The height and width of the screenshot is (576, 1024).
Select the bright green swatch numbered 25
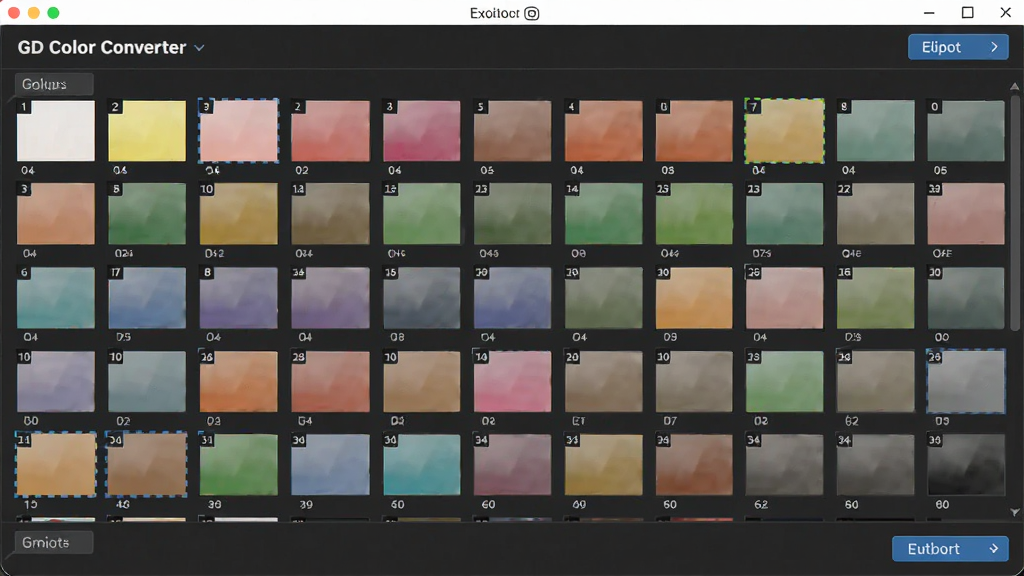[x=694, y=214]
